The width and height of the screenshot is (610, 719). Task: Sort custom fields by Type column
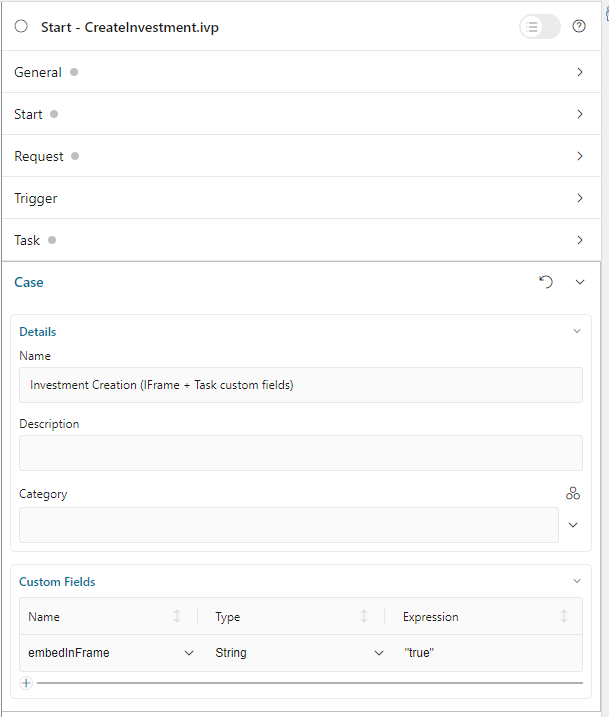pos(364,617)
